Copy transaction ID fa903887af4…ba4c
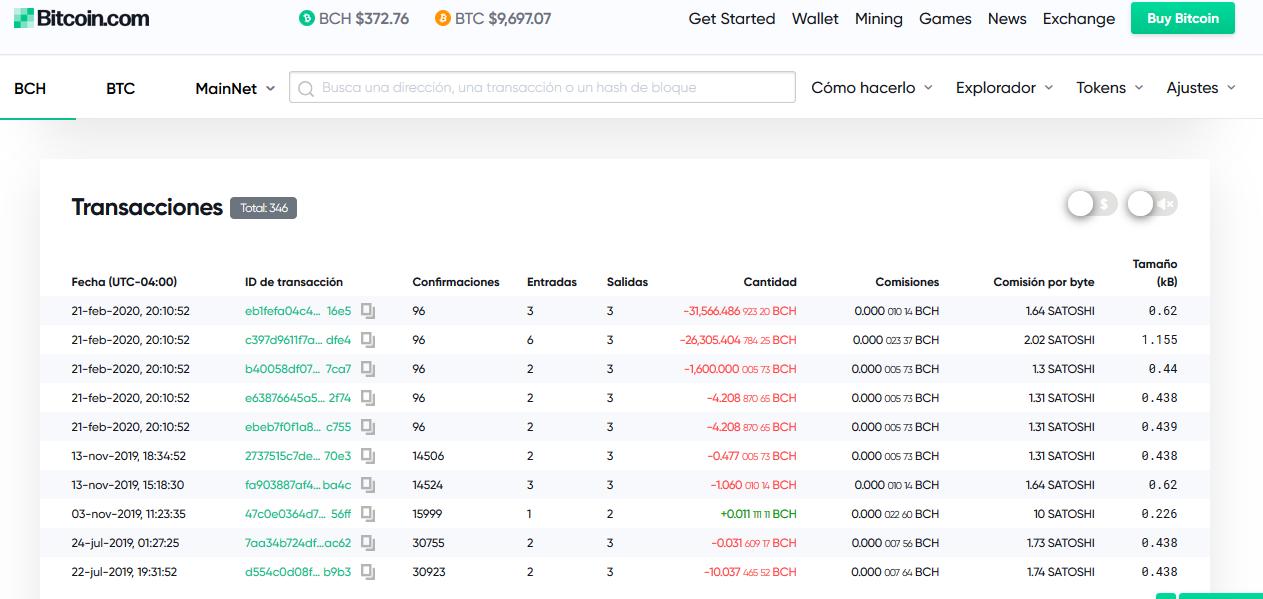Image resolution: width=1263 pixels, height=599 pixels. [368, 485]
